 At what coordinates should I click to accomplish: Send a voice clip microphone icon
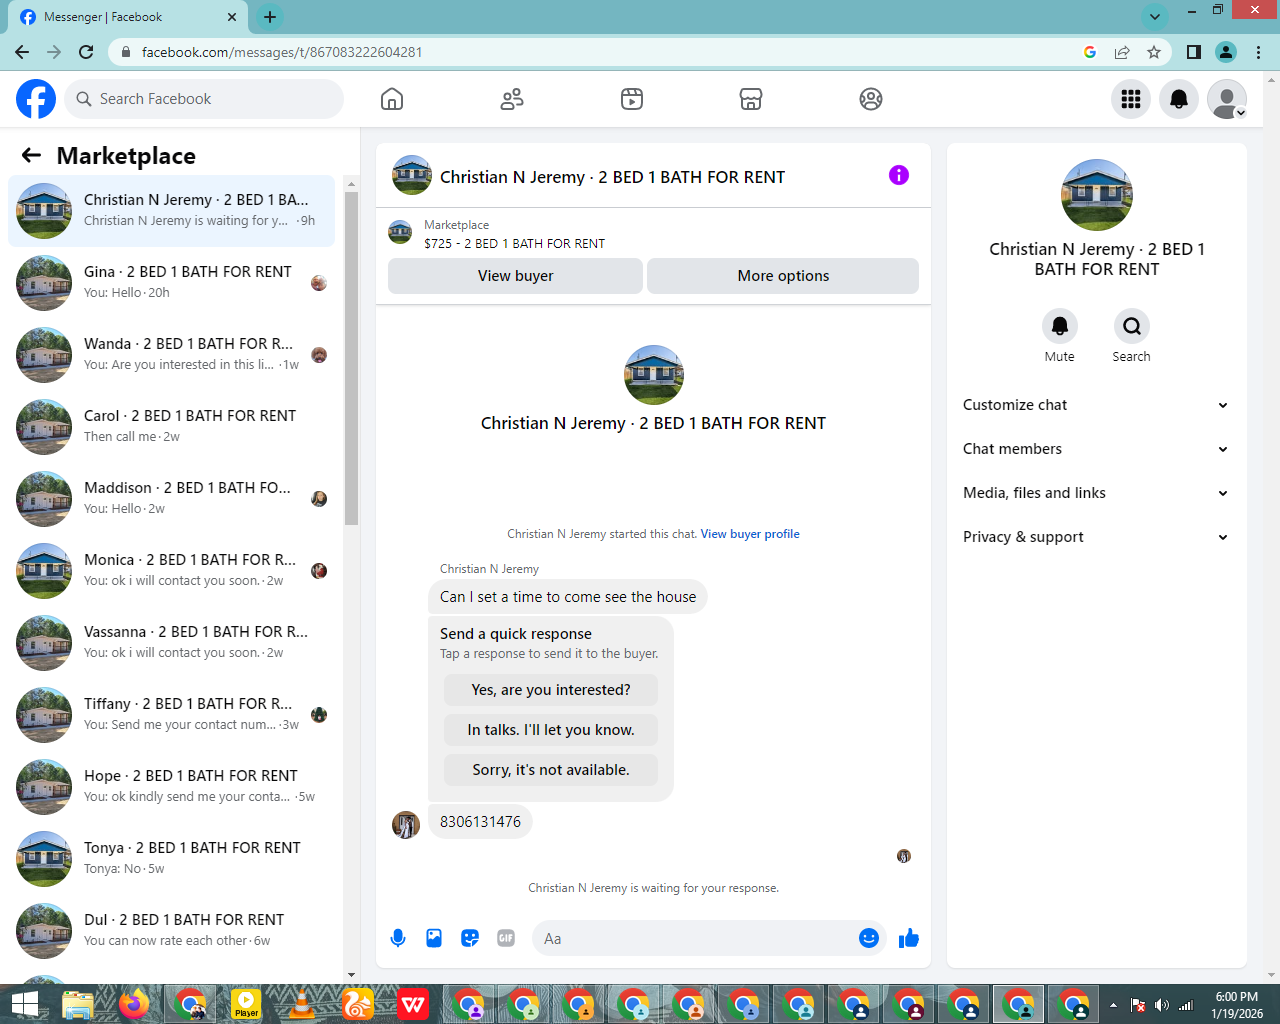398,938
